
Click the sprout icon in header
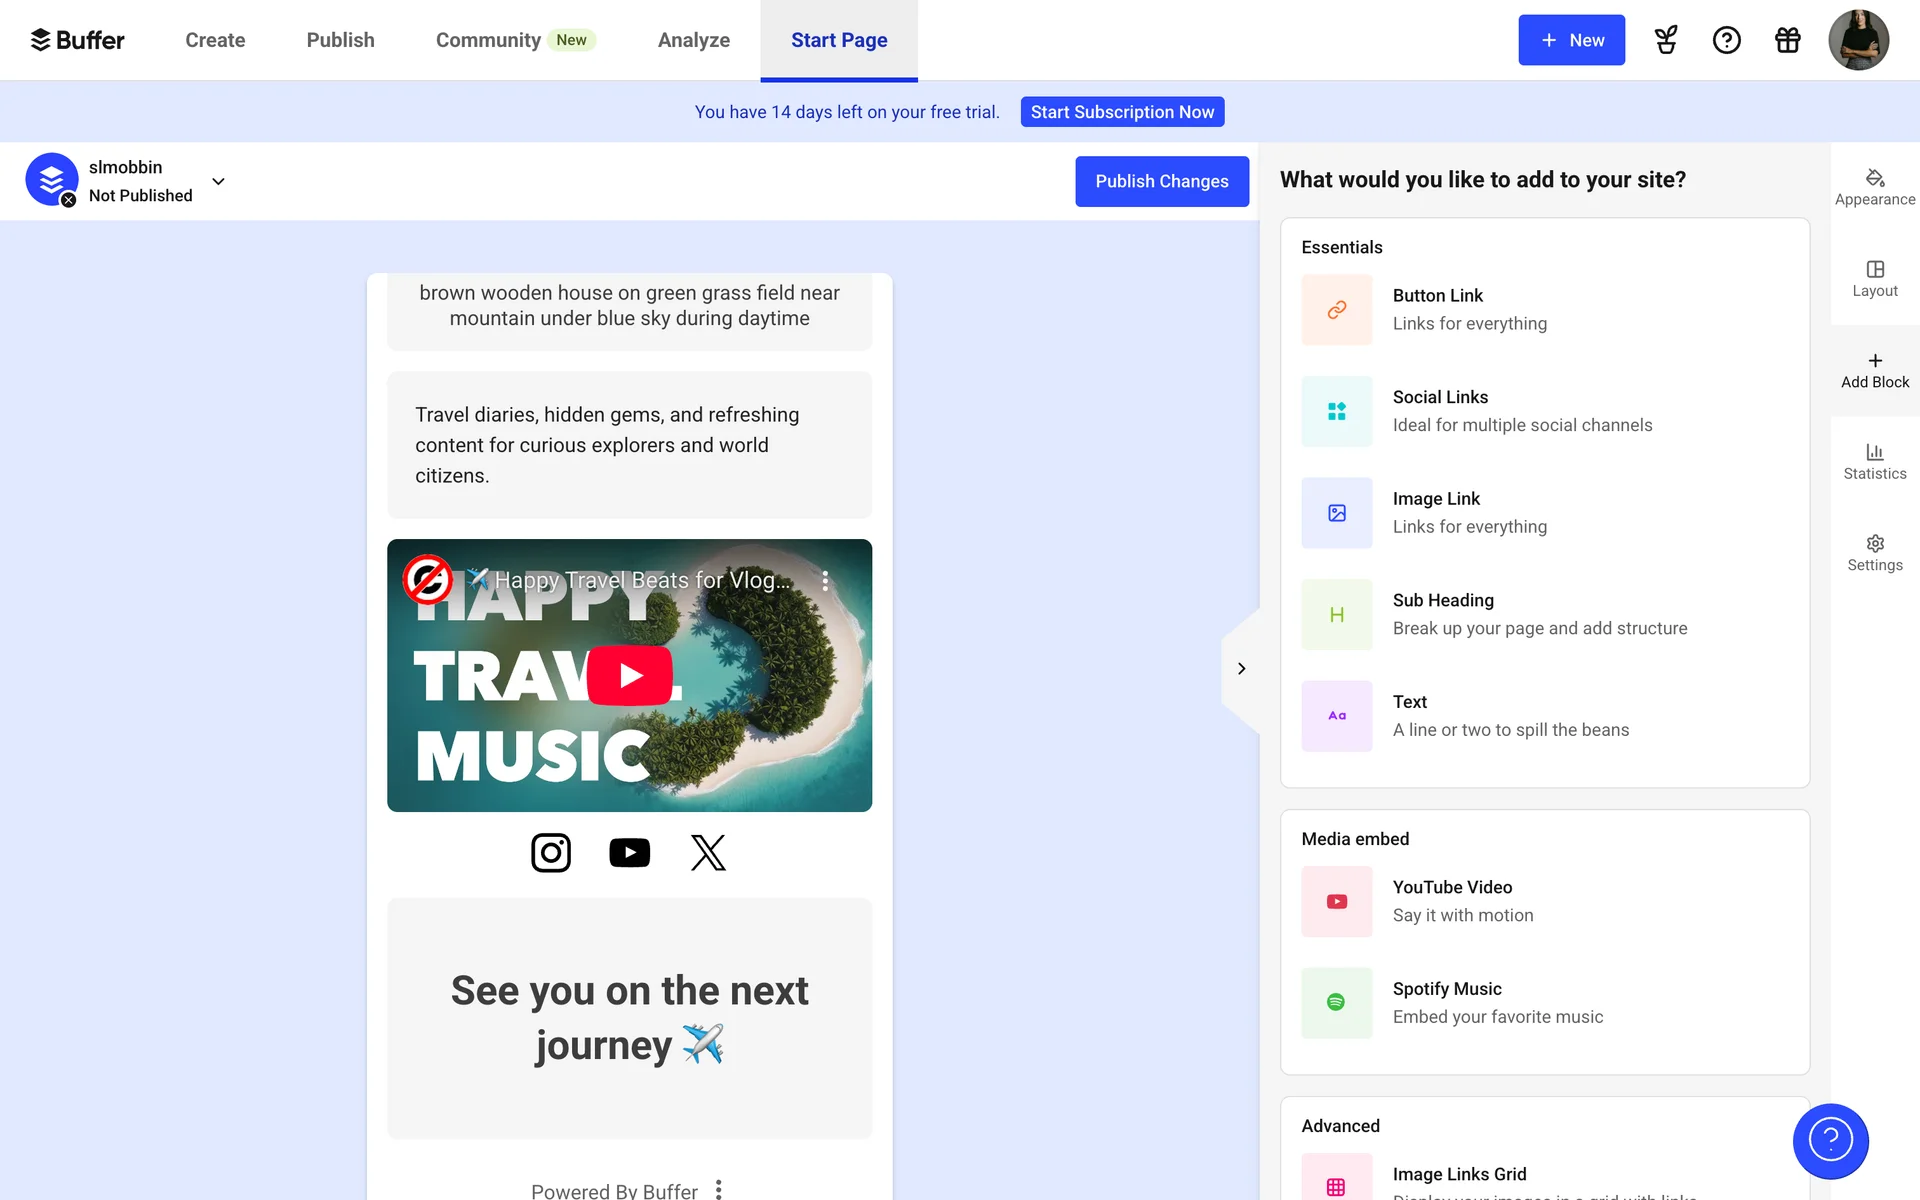coord(1665,40)
